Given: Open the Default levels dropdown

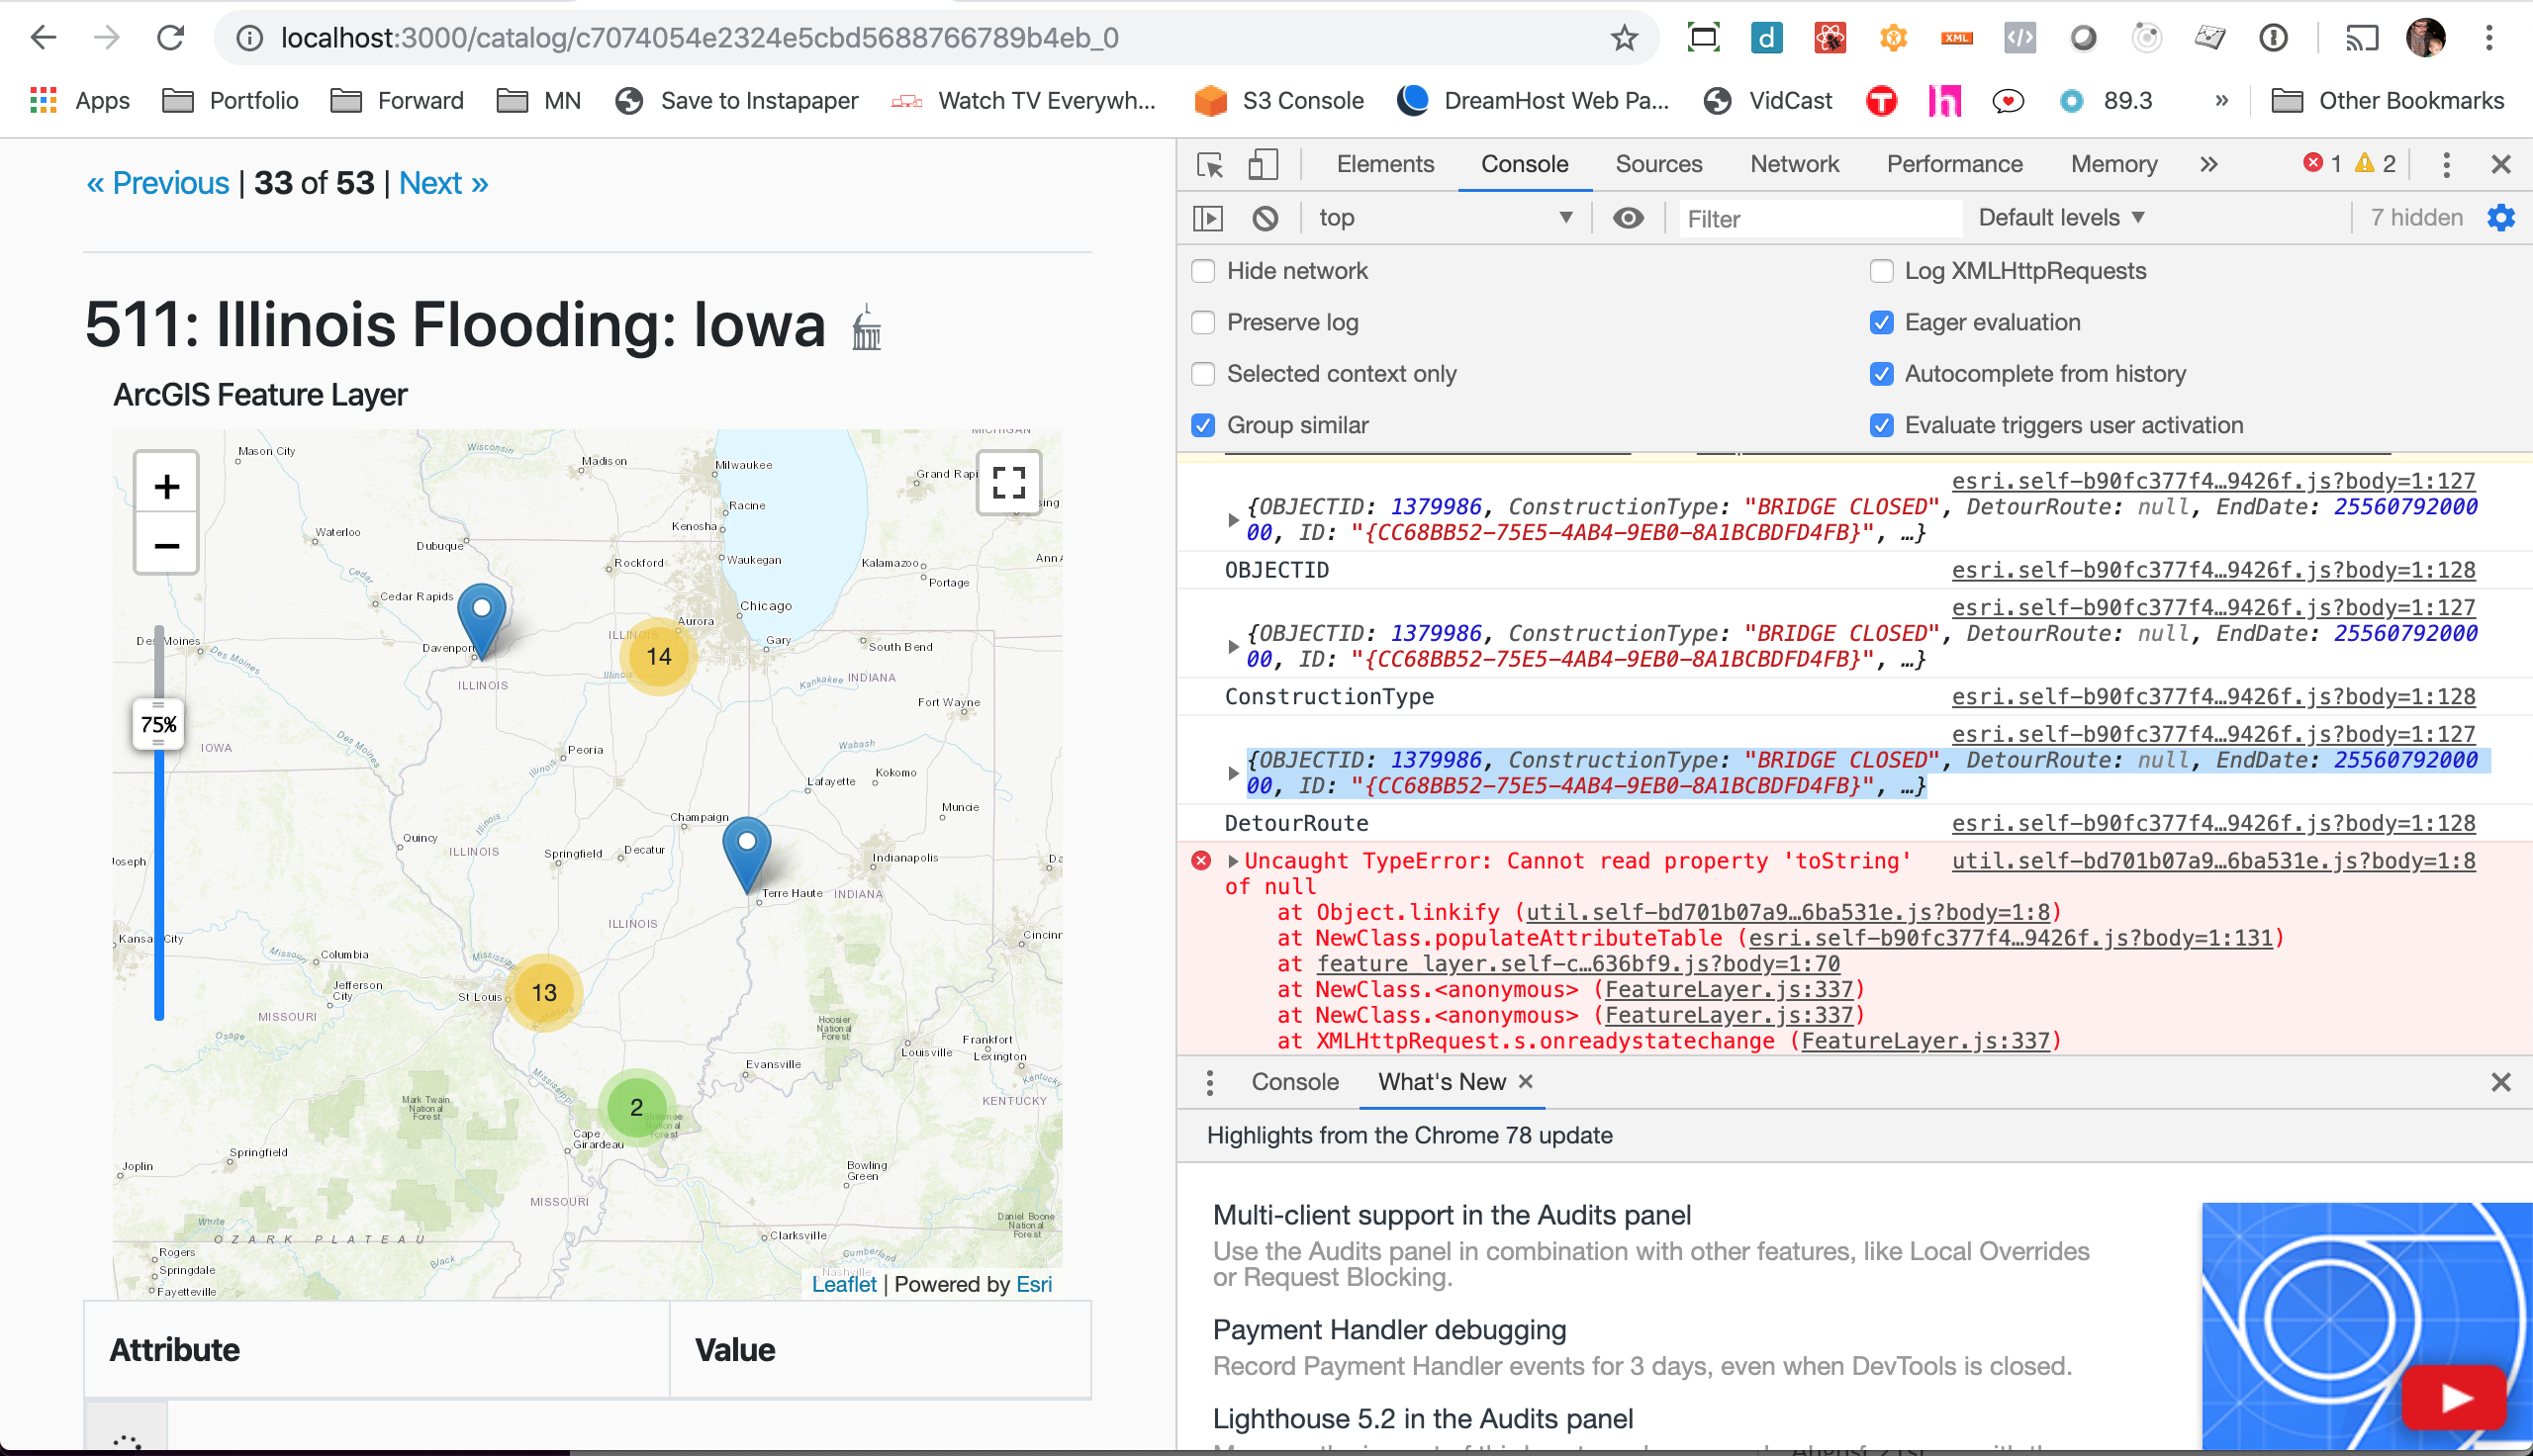Looking at the screenshot, I should [x=2060, y=217].
